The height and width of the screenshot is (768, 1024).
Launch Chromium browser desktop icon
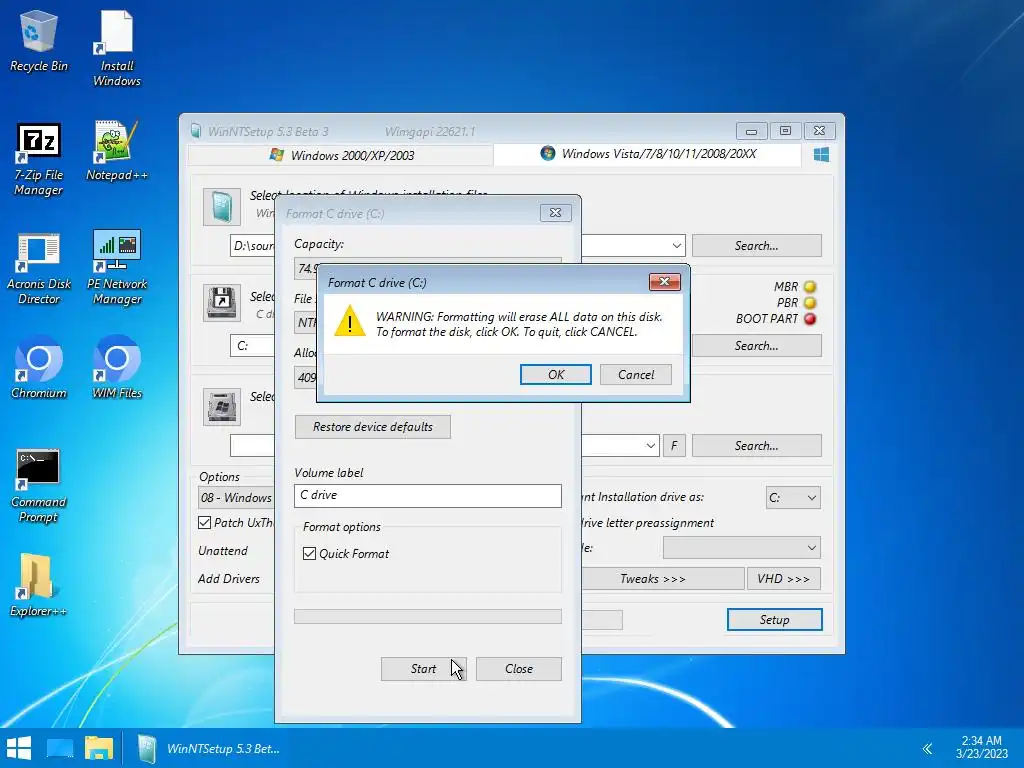39,368
